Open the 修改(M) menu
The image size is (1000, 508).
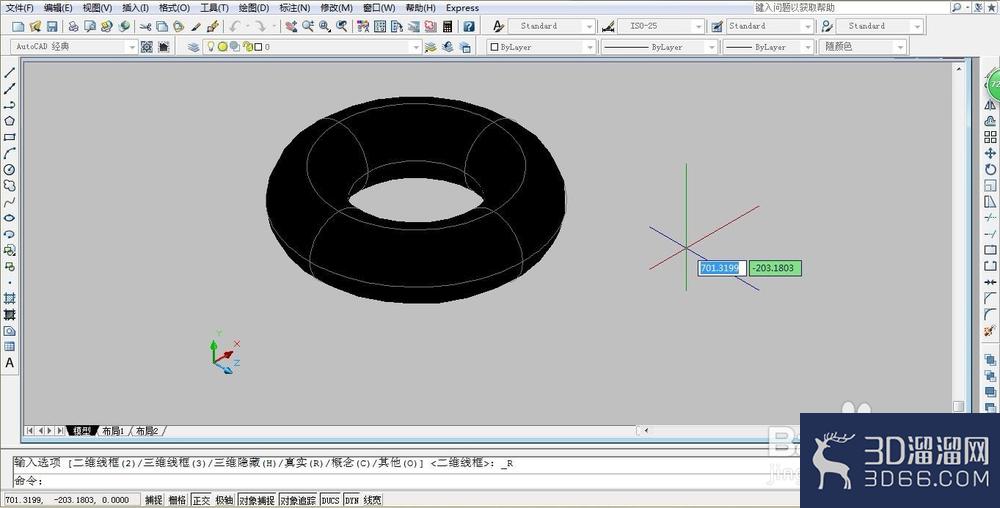(336, 8)
